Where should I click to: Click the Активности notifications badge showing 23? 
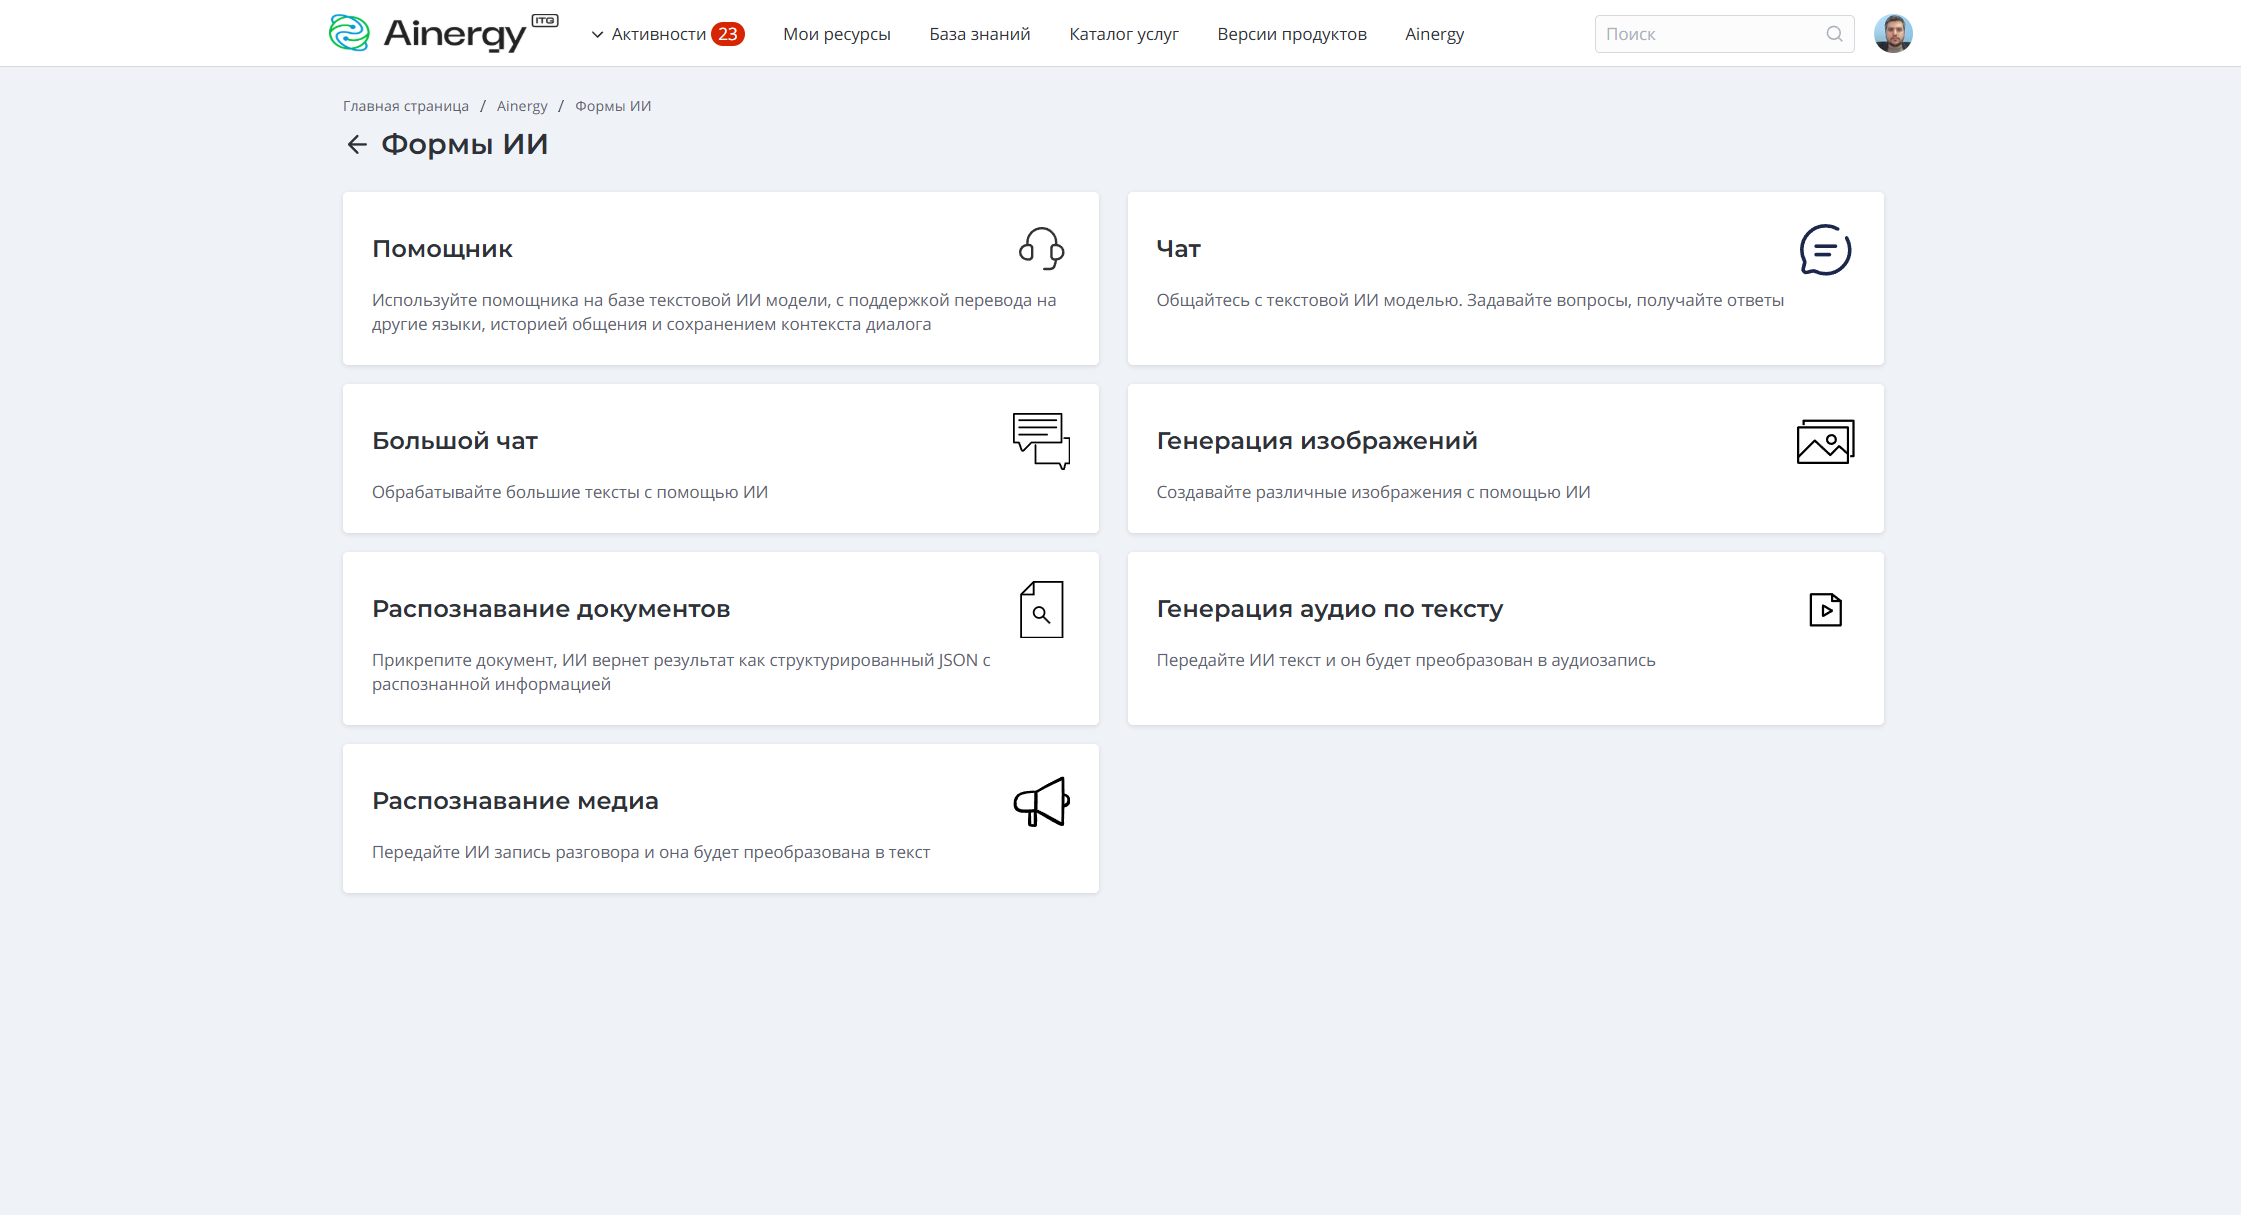728,33
